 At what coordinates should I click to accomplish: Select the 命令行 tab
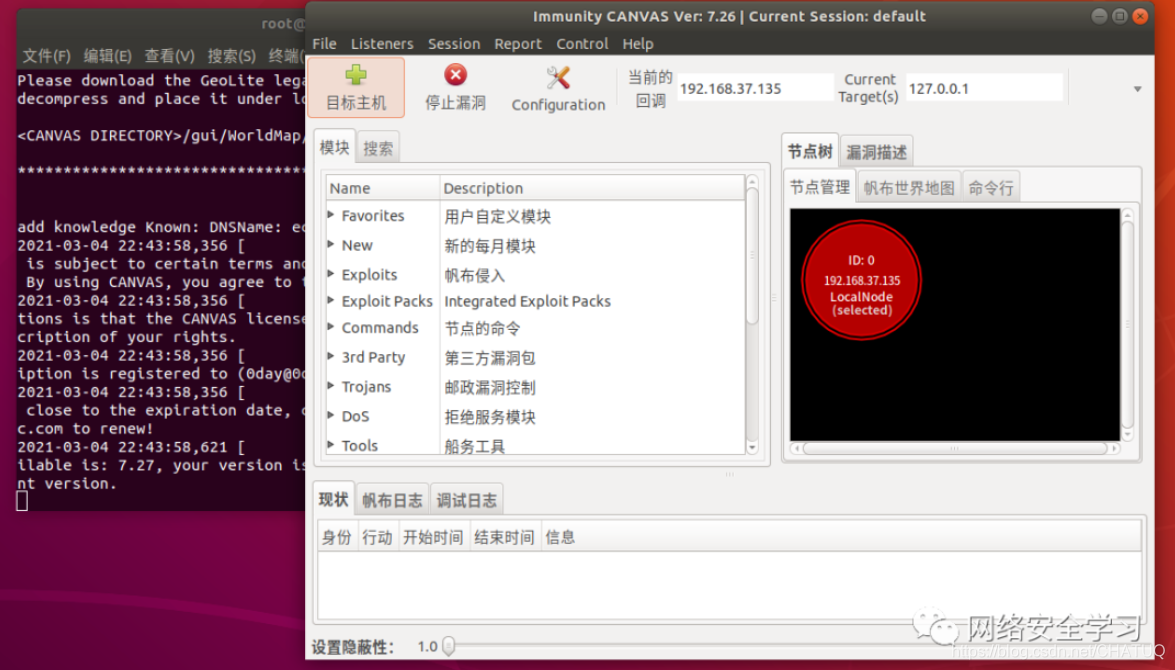(991, 187)
